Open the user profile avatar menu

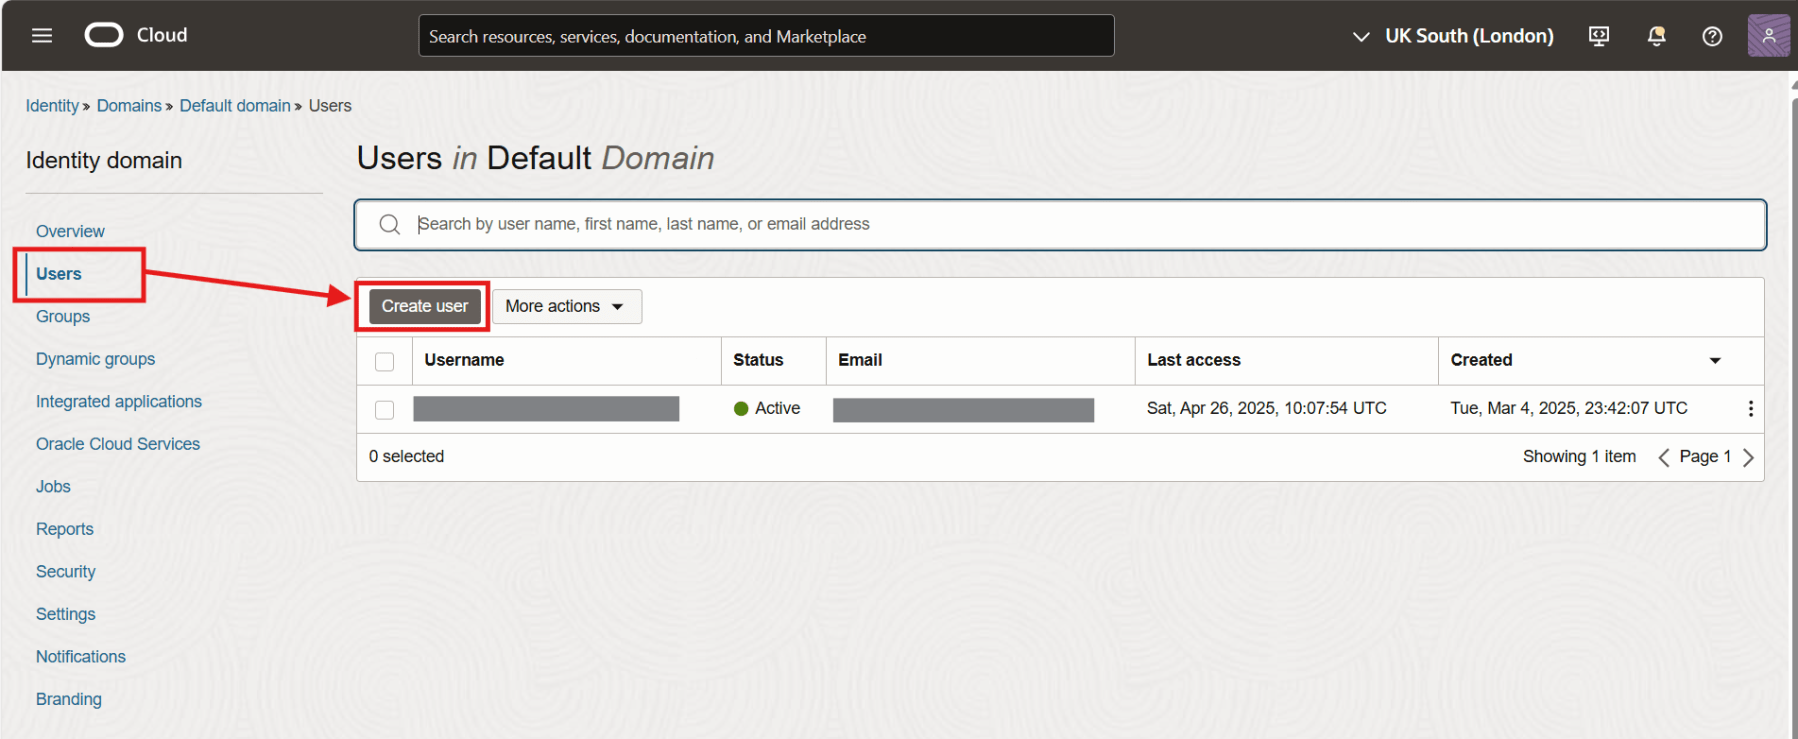(x=1768, y=36)
